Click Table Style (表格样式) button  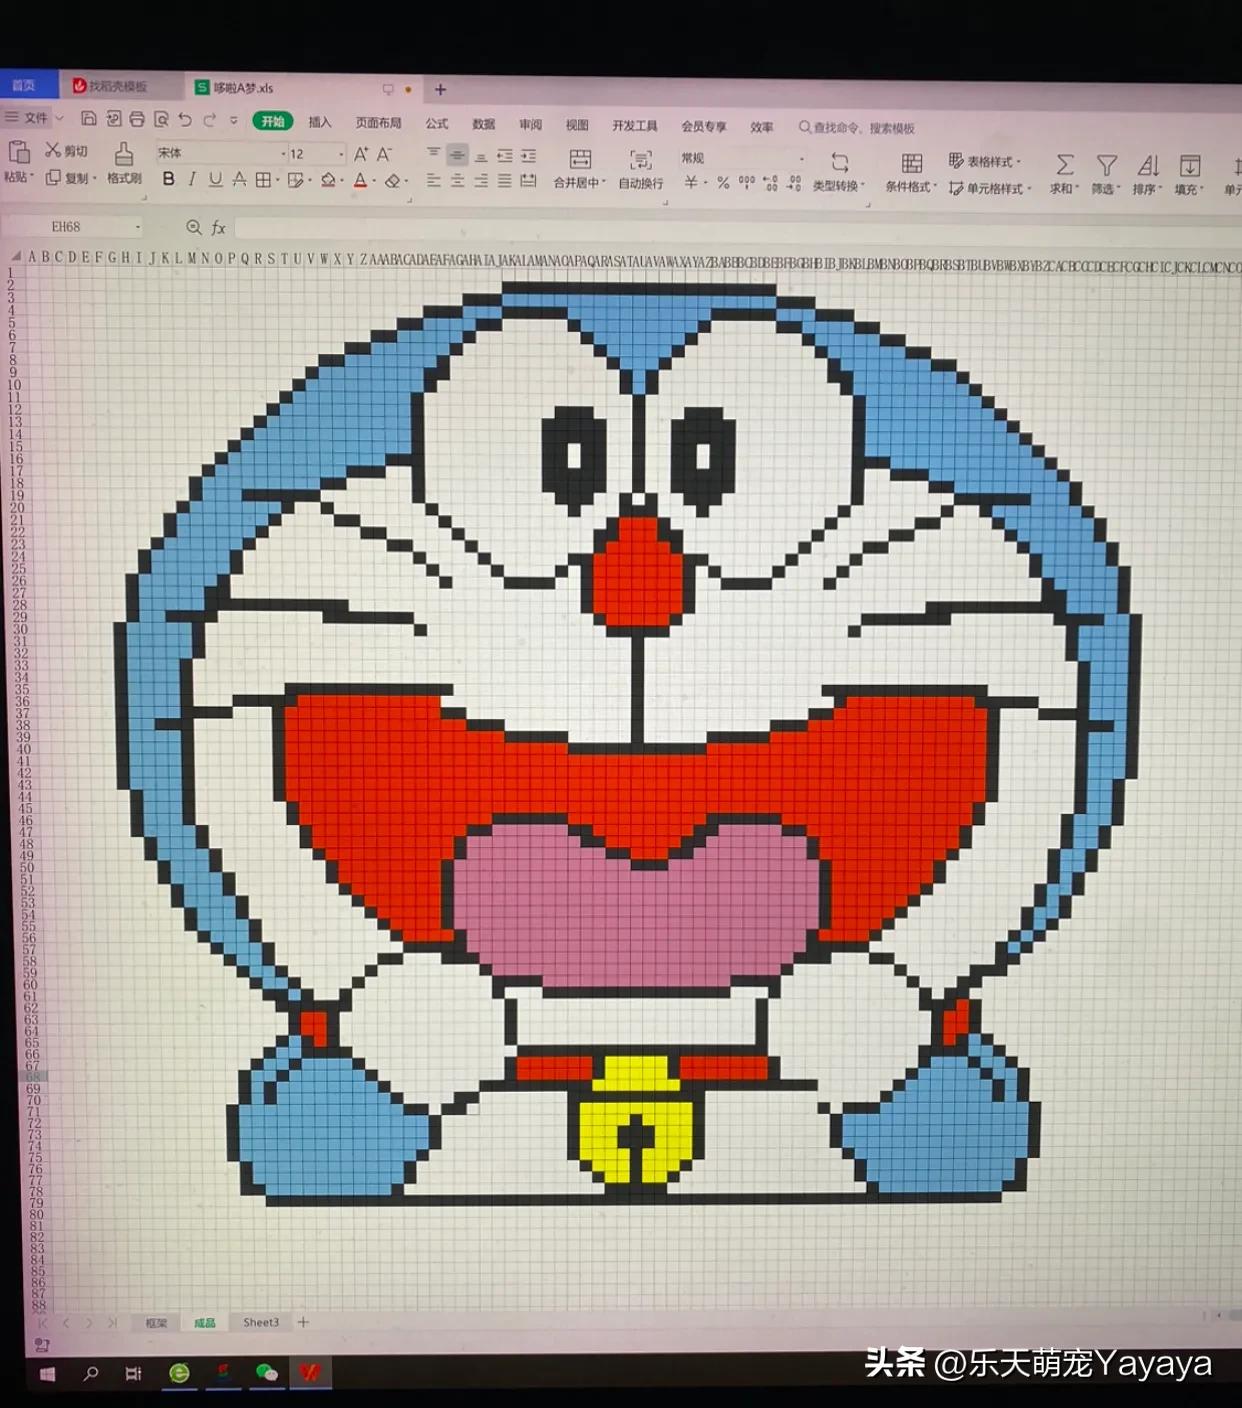pyautogui.click(x=984, y=160)
